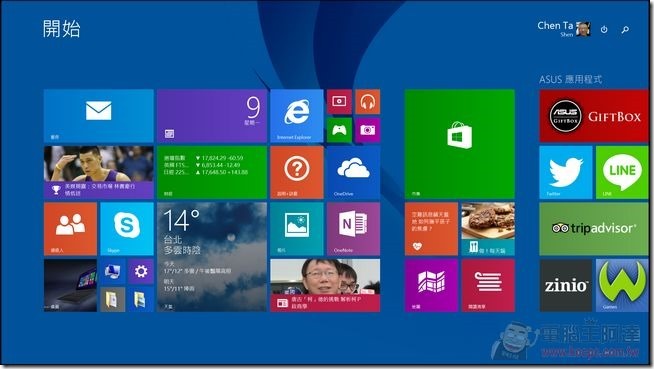Open the People tile

click(70, 229)
